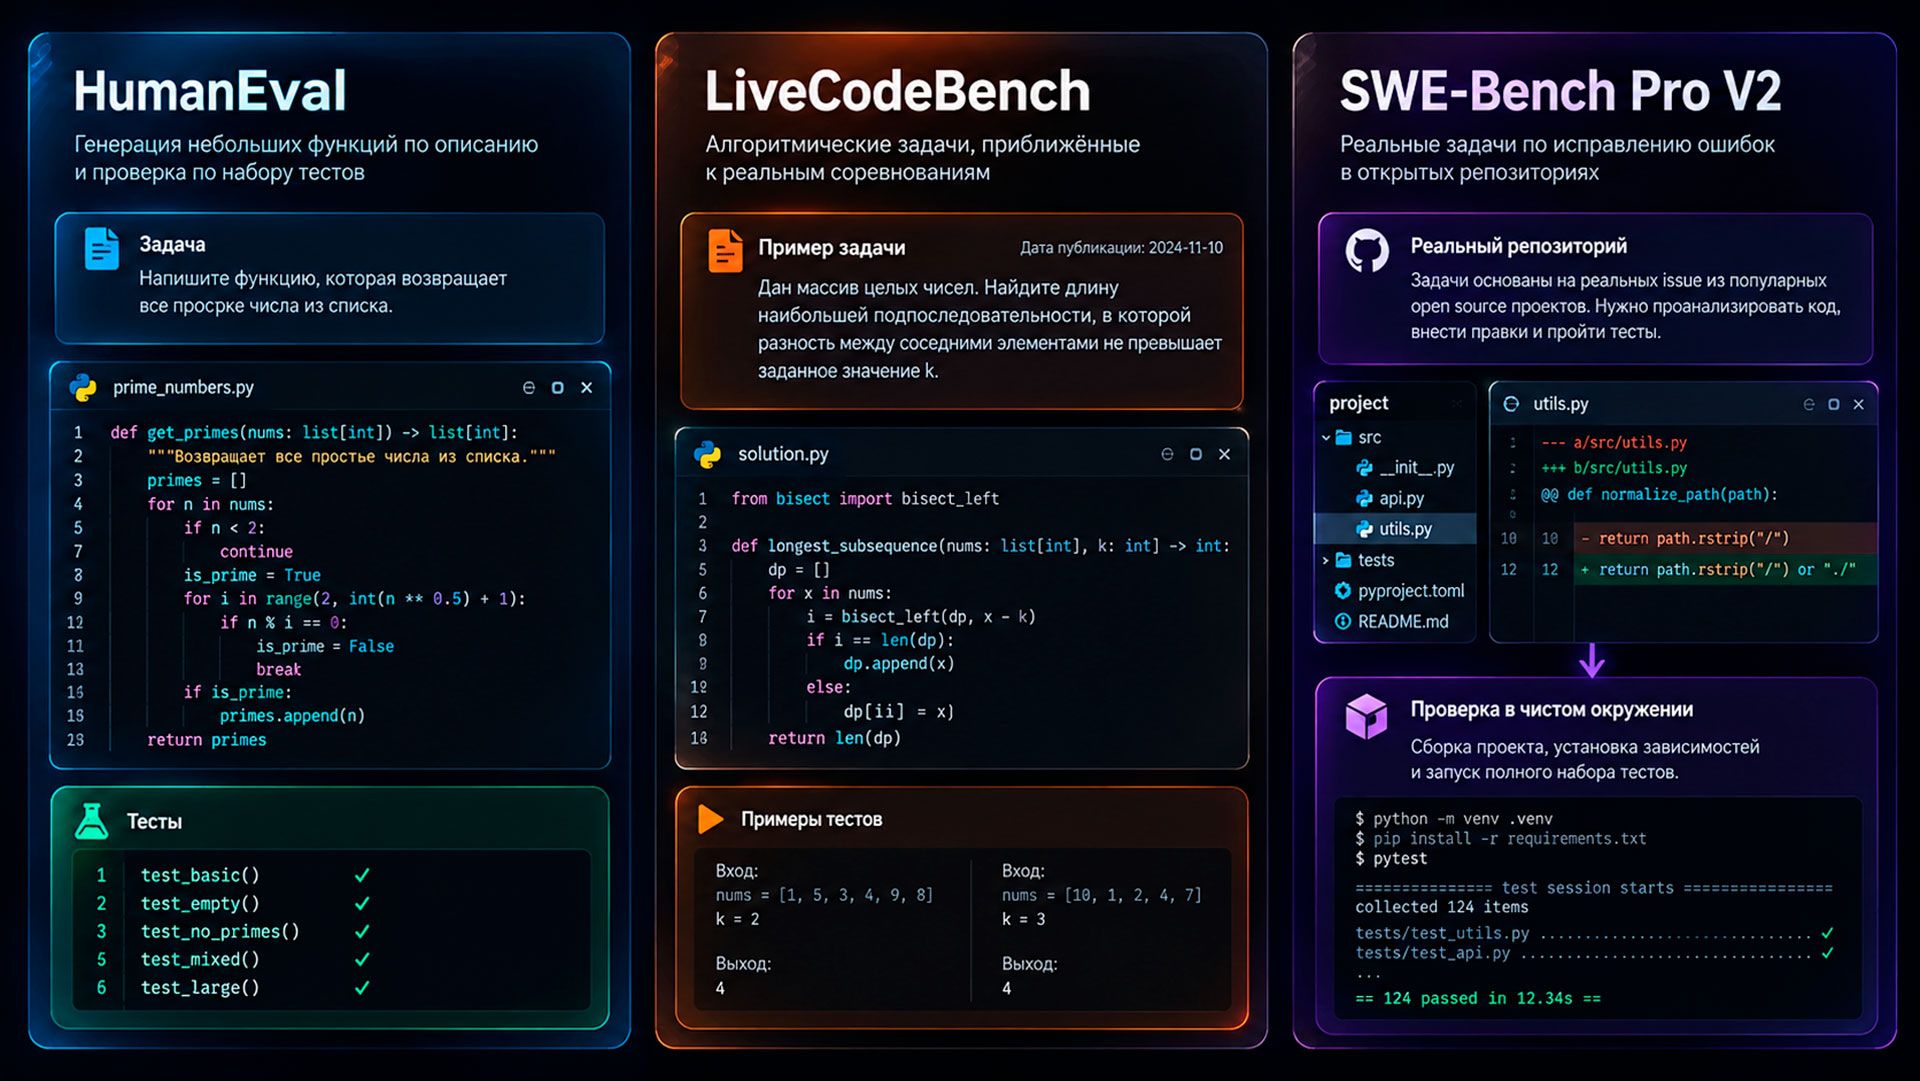The image size is (1920, 1081).
Task: Click the purple cube icon beside Проверка в чистом окружении
Action: tap(1366, 717)
